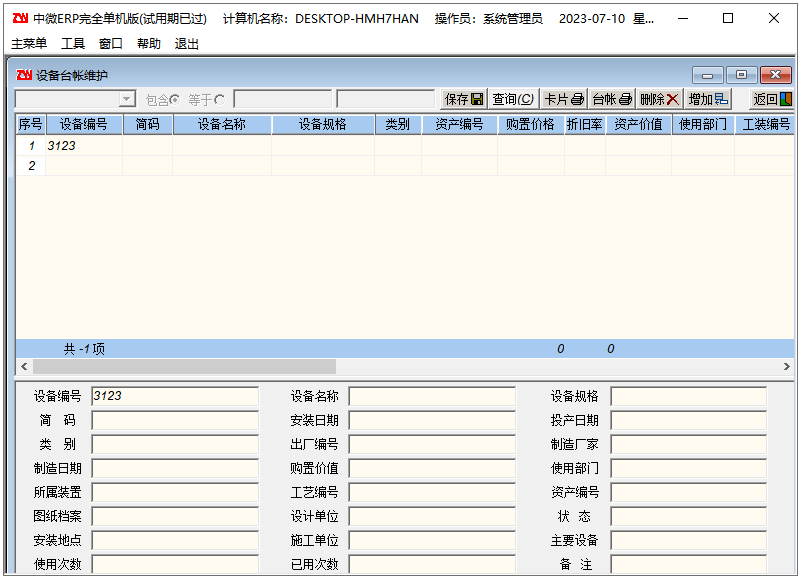The height and width of the screenshot is (579, 801).
Task: Click the 备注 input field
Action: tap(689, 564)
